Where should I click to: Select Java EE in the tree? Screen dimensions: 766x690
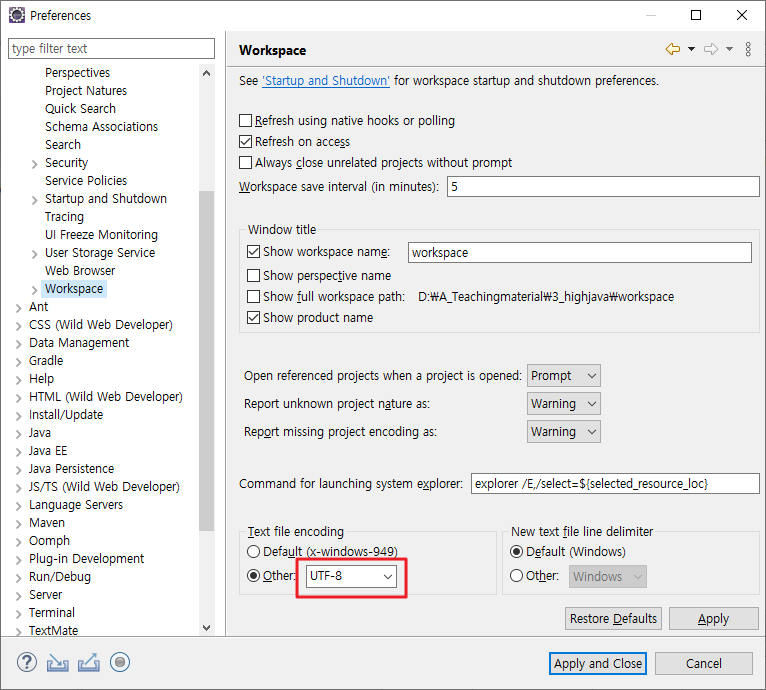(48, 451)
